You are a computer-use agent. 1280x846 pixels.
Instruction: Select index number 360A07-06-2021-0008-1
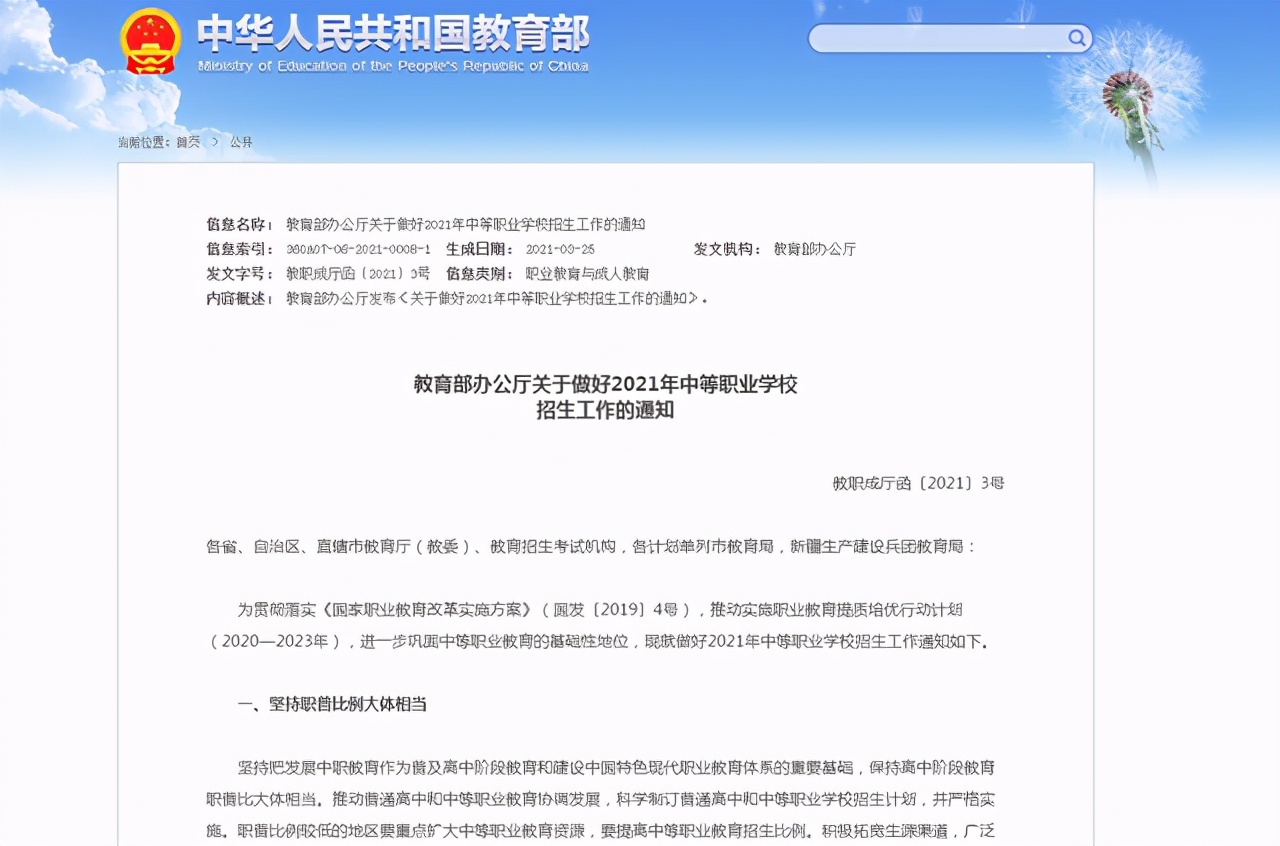[358, 249]
